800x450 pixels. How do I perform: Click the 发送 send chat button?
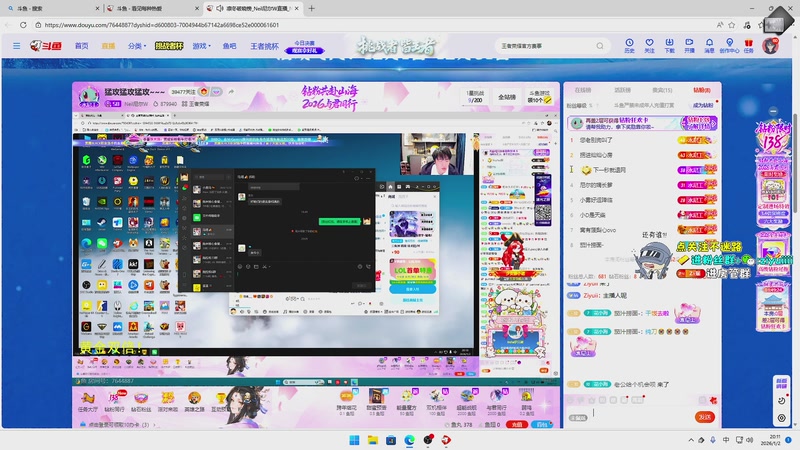[x=705, y=417]
